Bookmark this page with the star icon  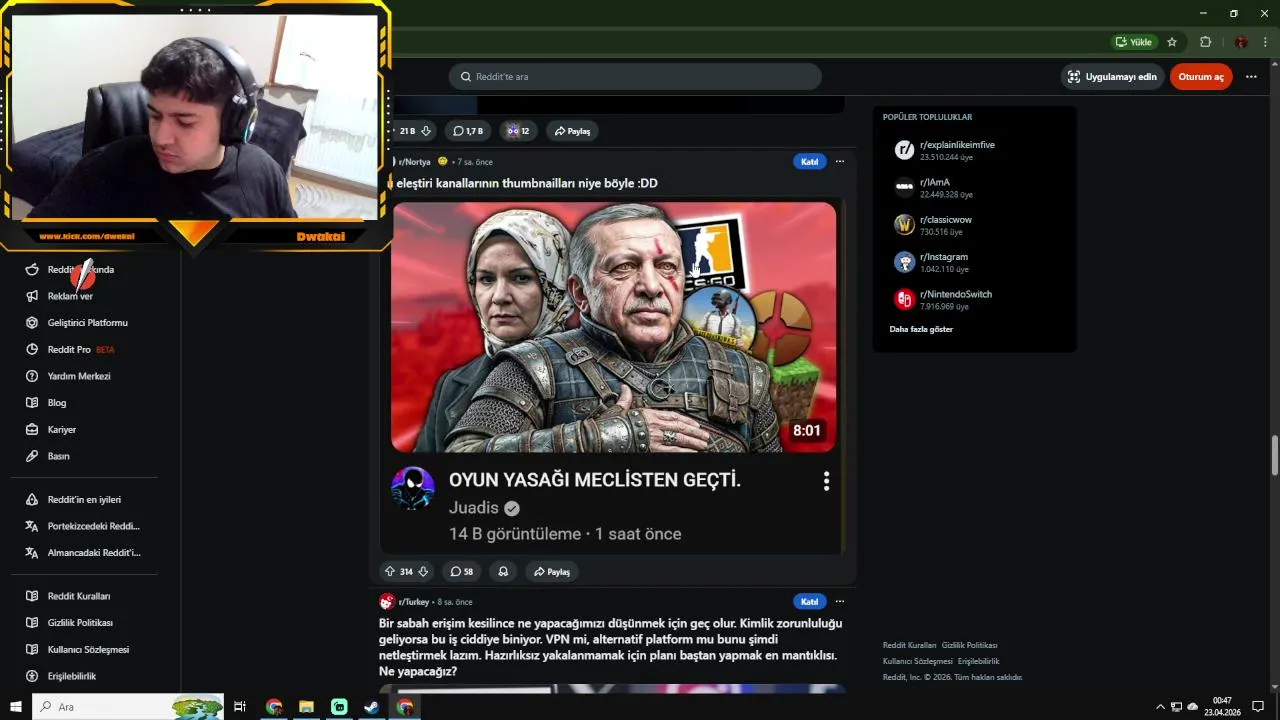[1172, 42]
